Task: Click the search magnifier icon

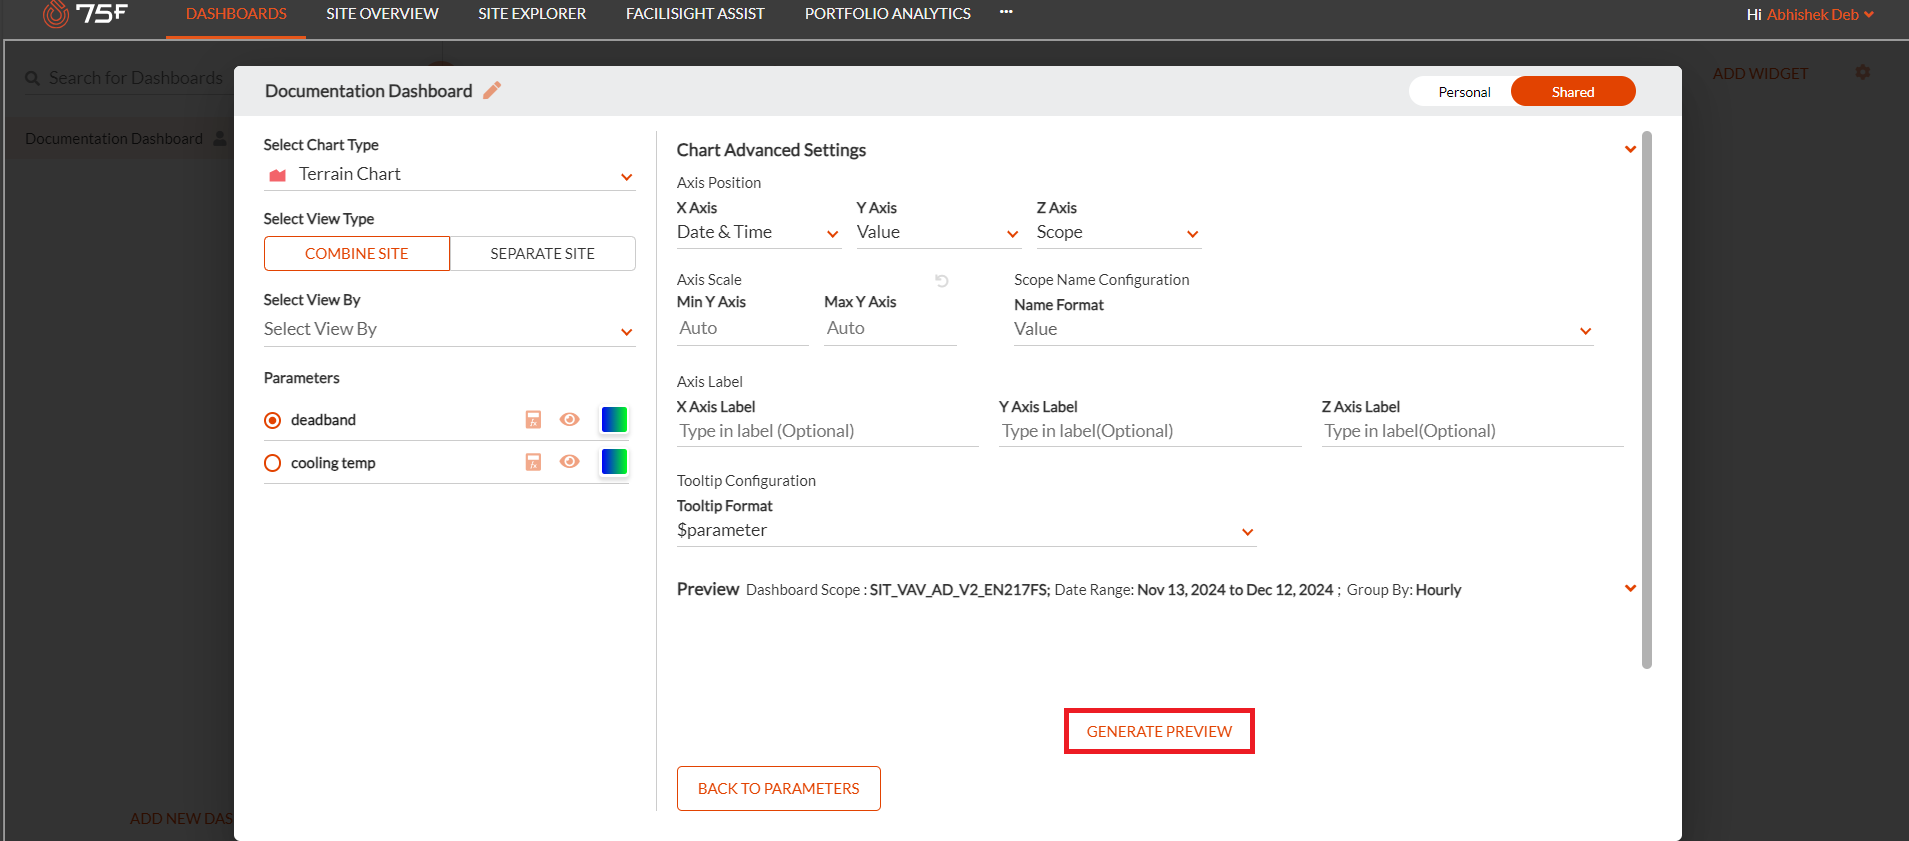Action: click(33, 78)
